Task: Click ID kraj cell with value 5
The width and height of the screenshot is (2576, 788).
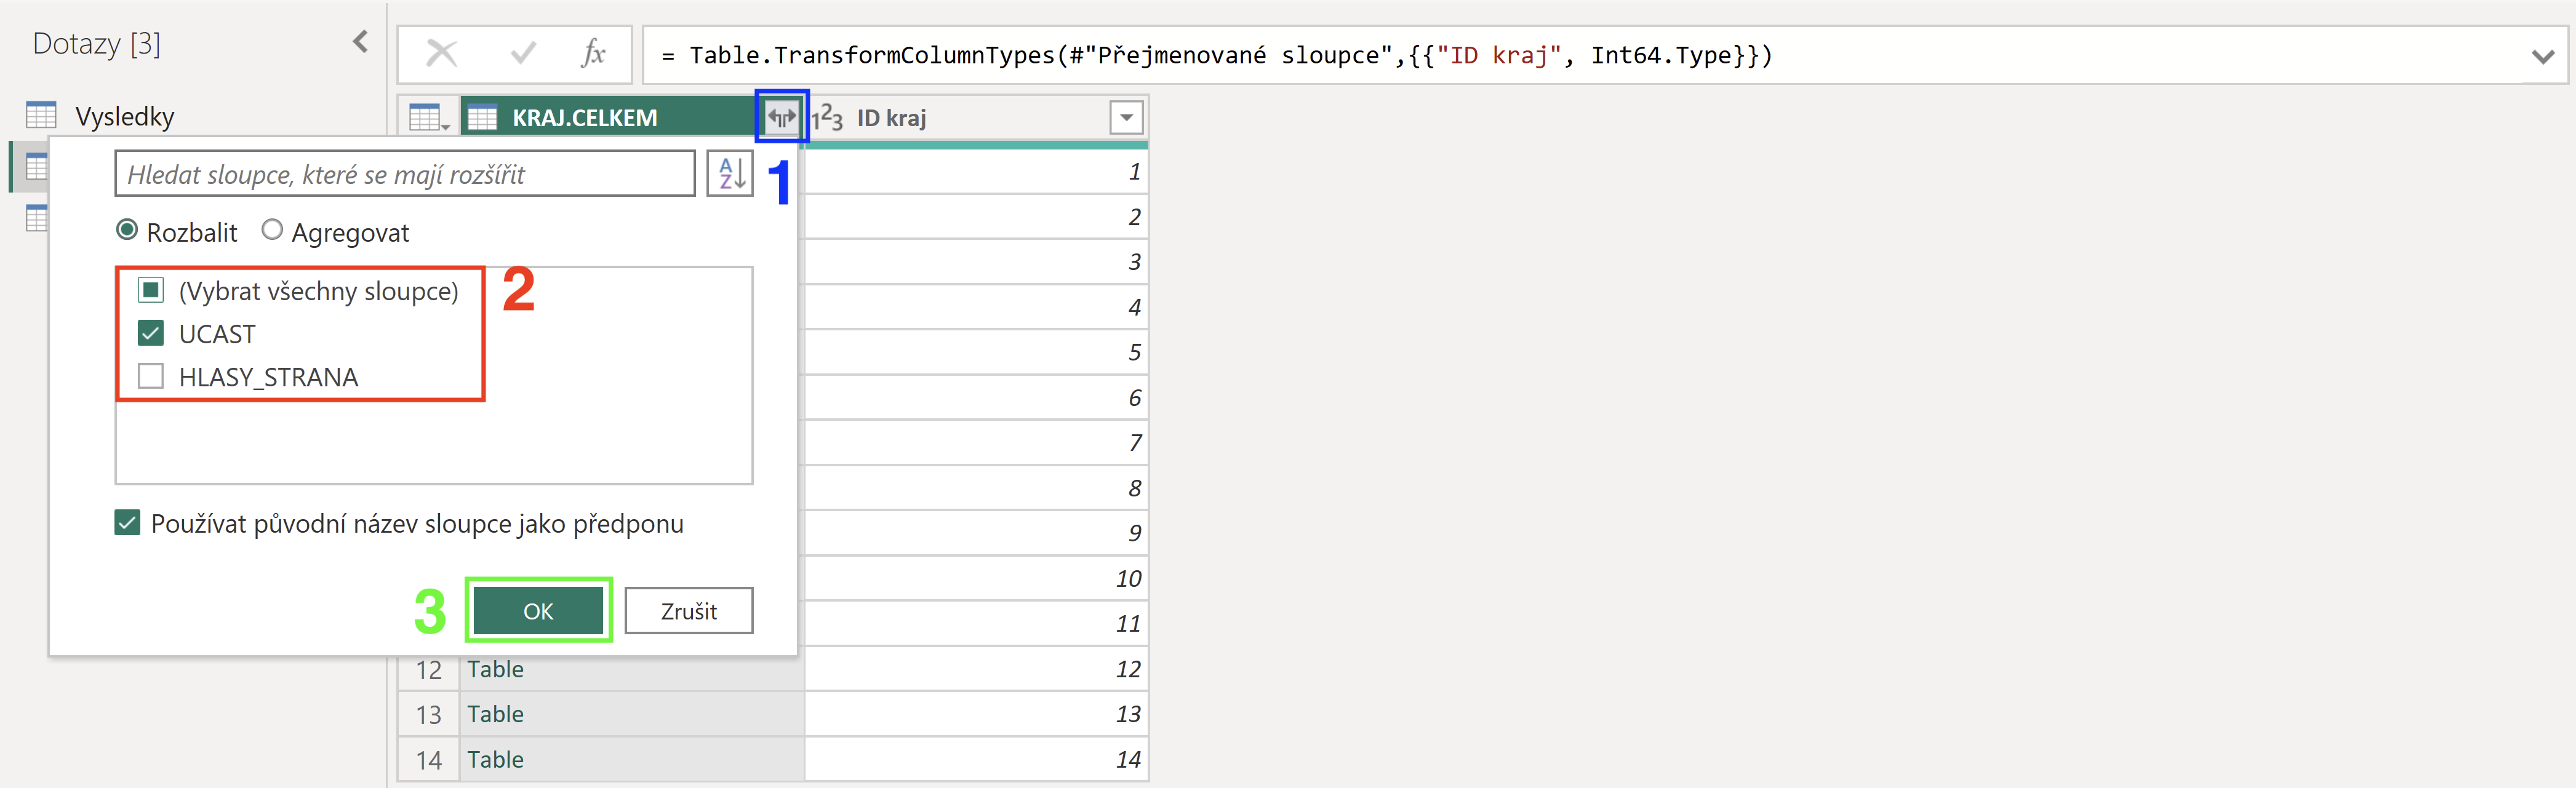Action: (x=976, y=352)
